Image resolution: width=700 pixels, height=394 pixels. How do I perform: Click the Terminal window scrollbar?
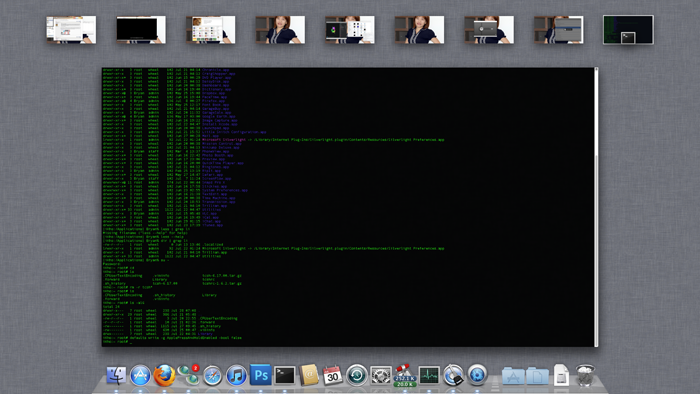[x=596, y=207]
